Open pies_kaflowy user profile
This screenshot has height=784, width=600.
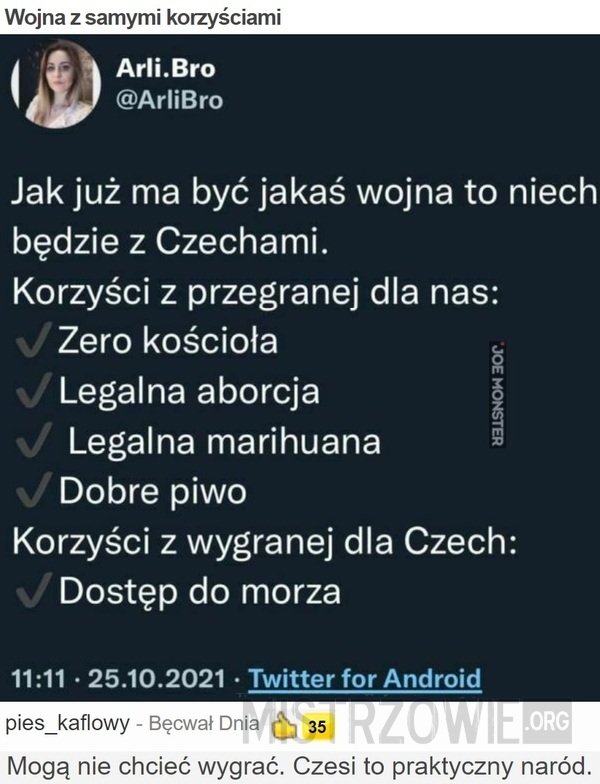[x=68, y=724]
